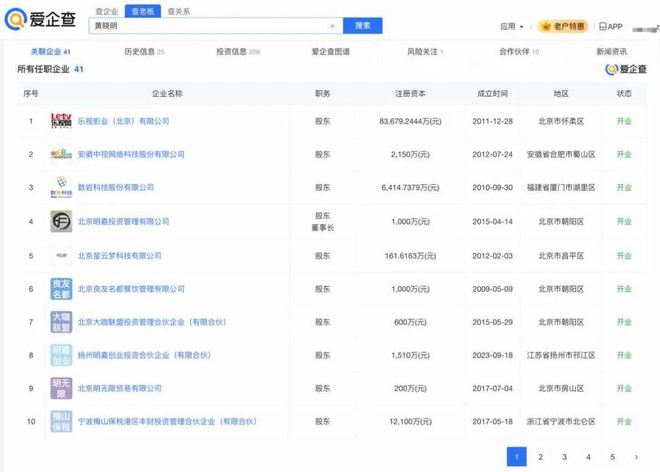Open the 北京星云梦科技 company logo
660x472 pixels.
click(61, 256)
